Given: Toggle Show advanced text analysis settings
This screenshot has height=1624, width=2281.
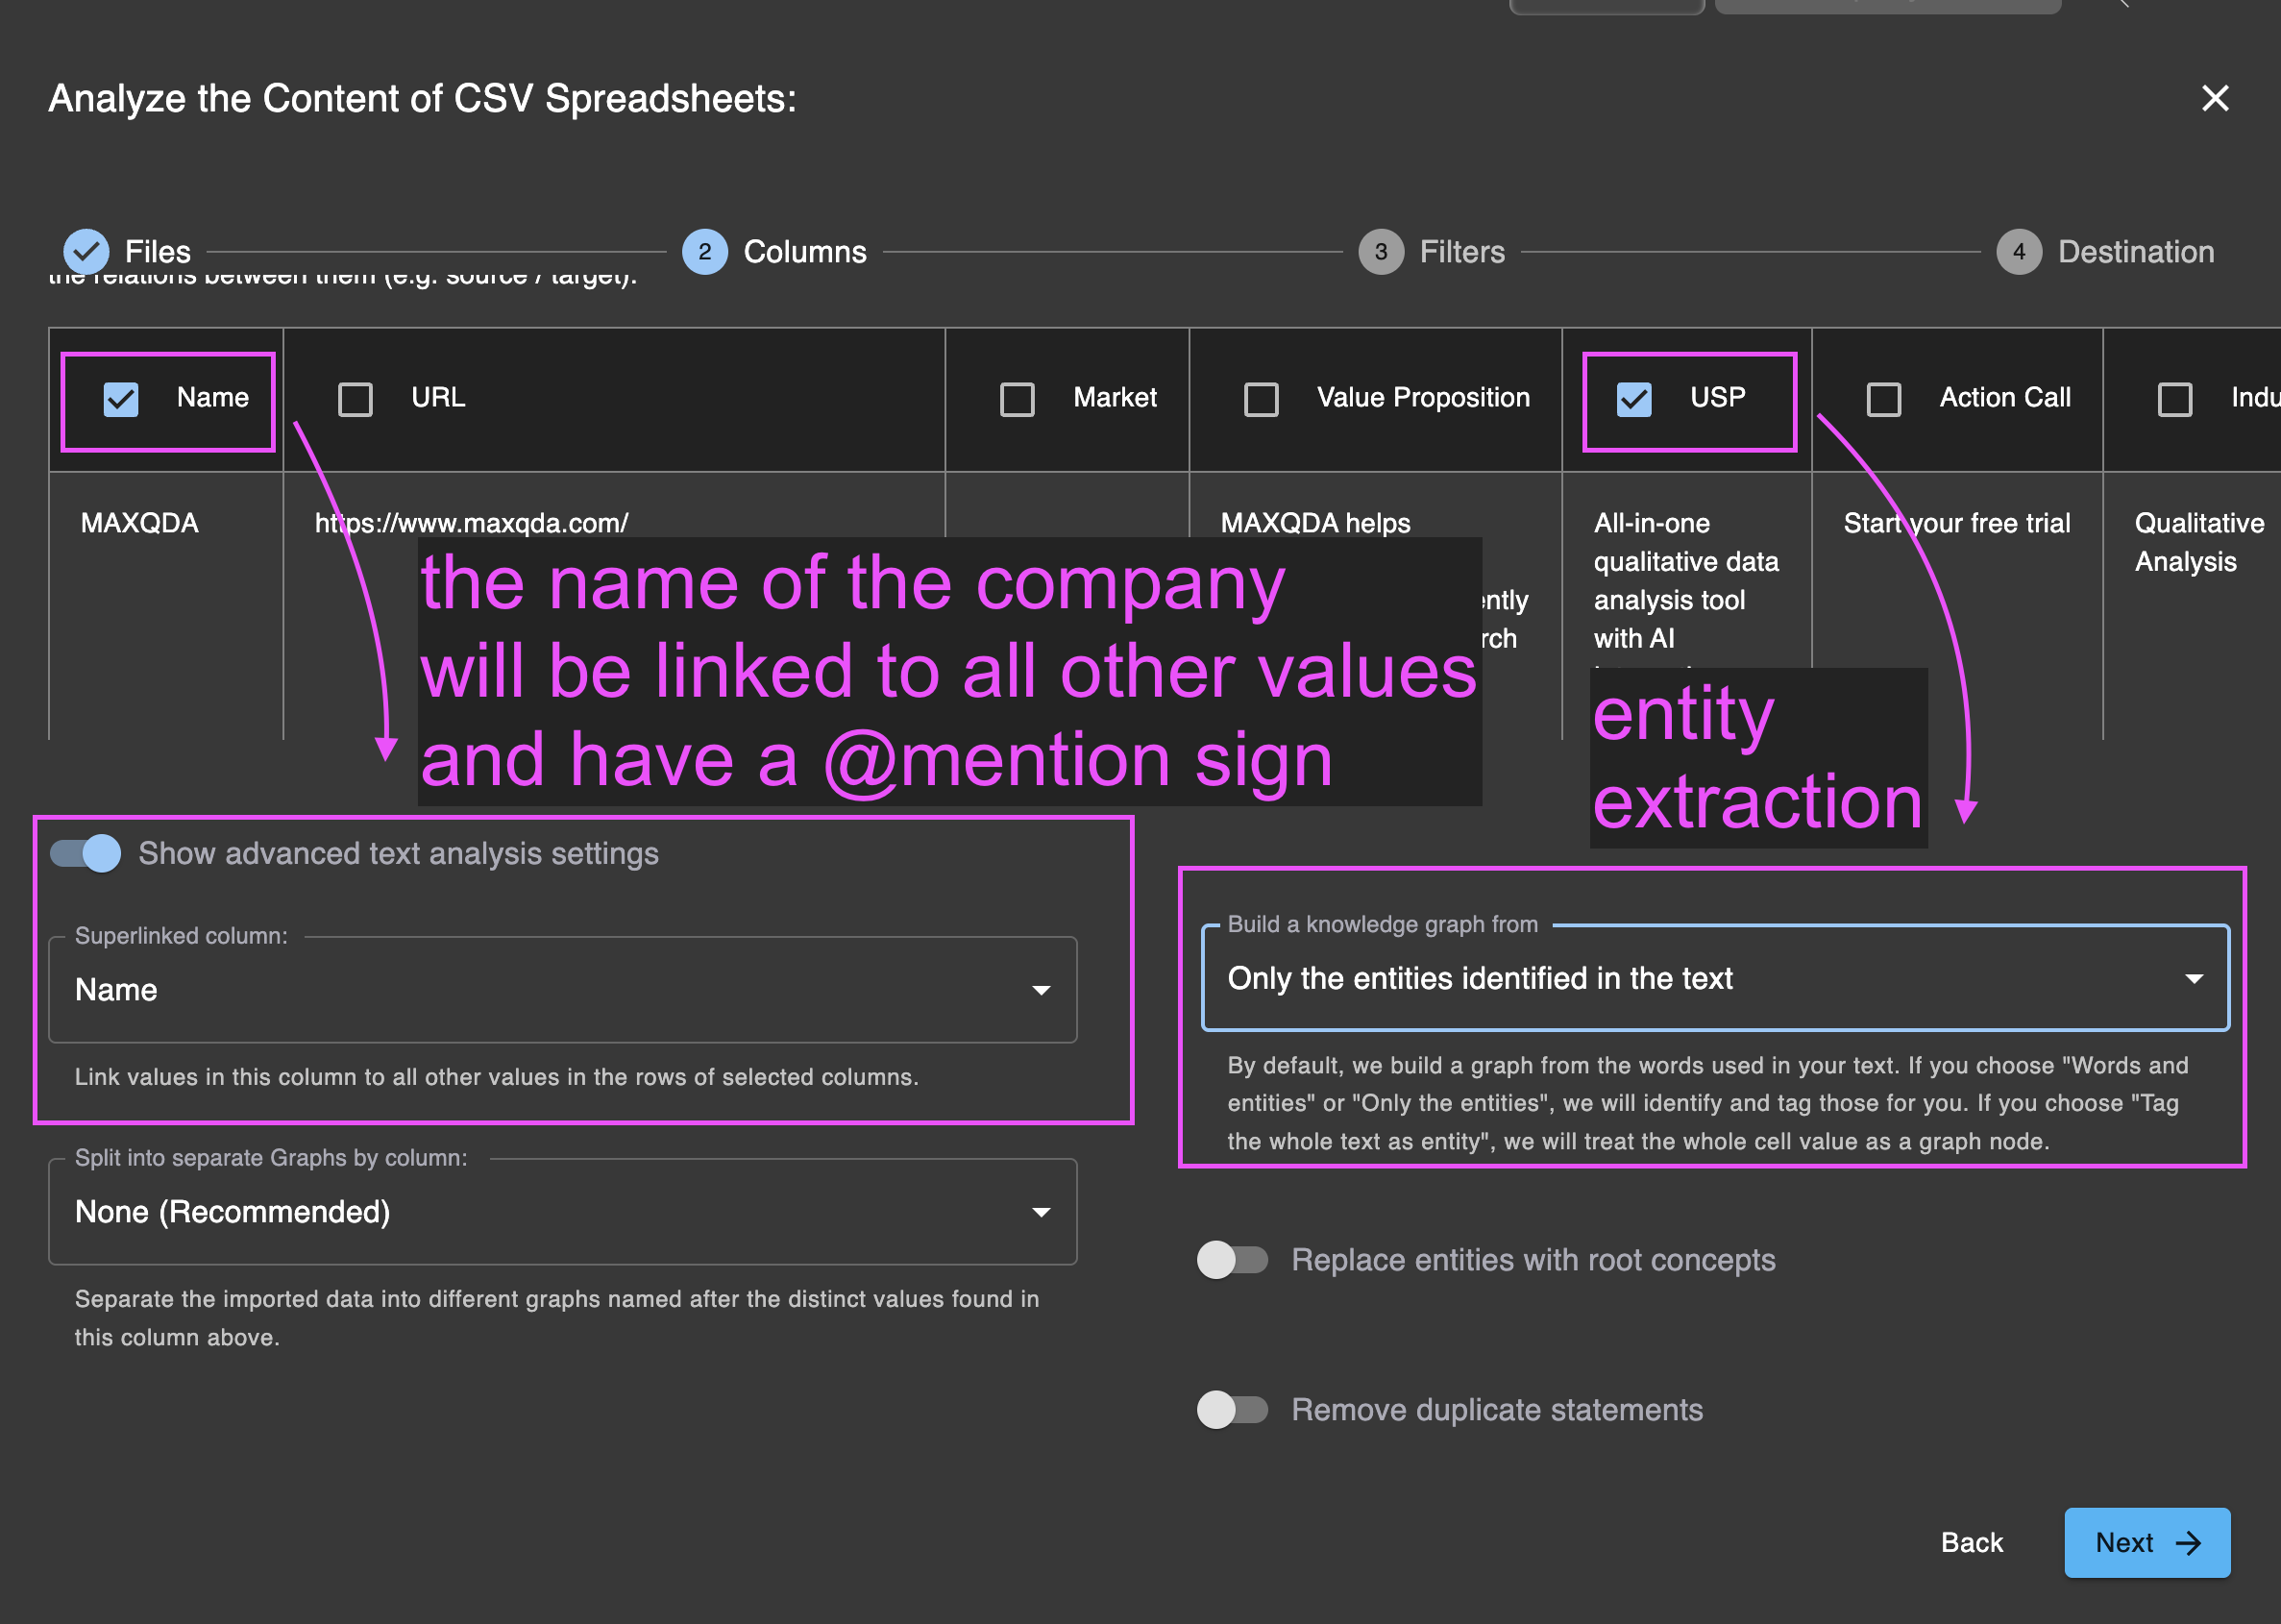Looking at the screenshot, I should [86, 853].
